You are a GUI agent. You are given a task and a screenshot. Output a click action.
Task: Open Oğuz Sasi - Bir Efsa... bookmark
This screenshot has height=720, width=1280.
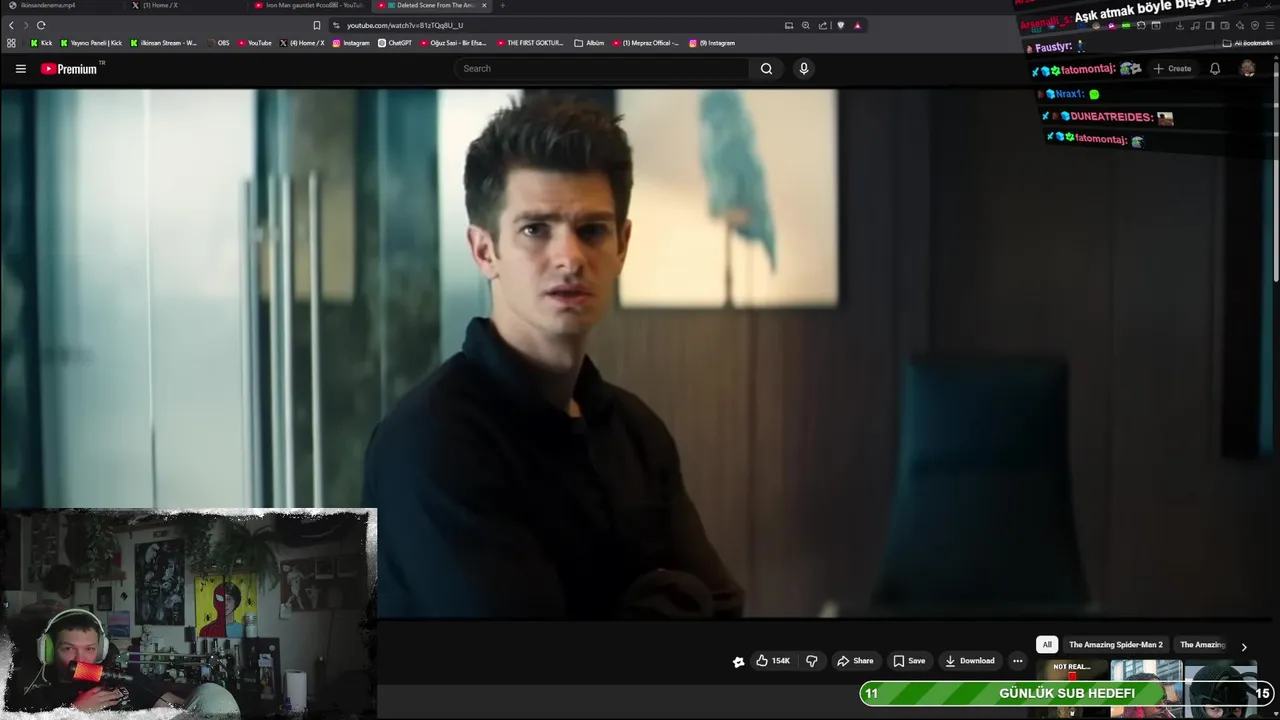coord(453,43)
